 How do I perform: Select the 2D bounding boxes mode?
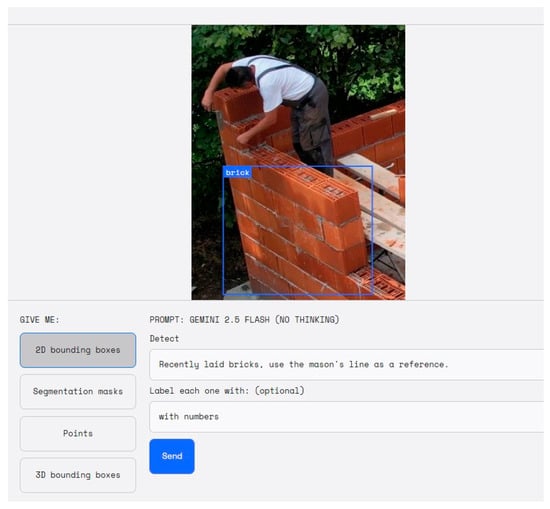coord(78,350)
